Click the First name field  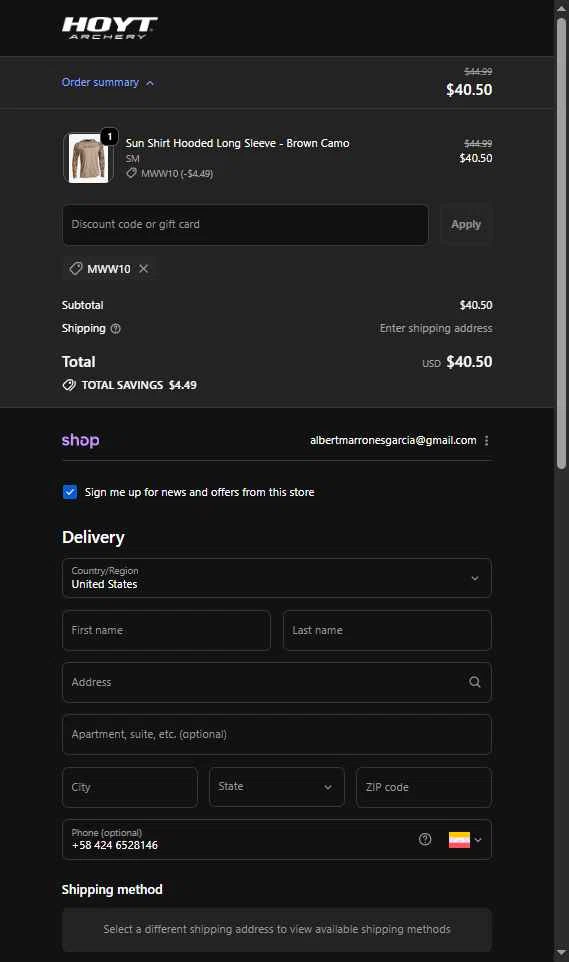[x=166, y=630]
